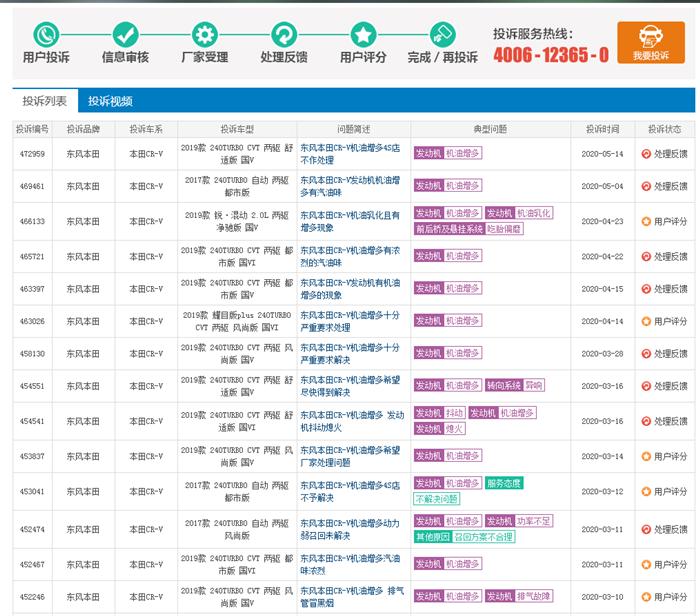
Task: Click the 用户评分 status icon for complaint 463026
Action: click(x=646, y=321)
